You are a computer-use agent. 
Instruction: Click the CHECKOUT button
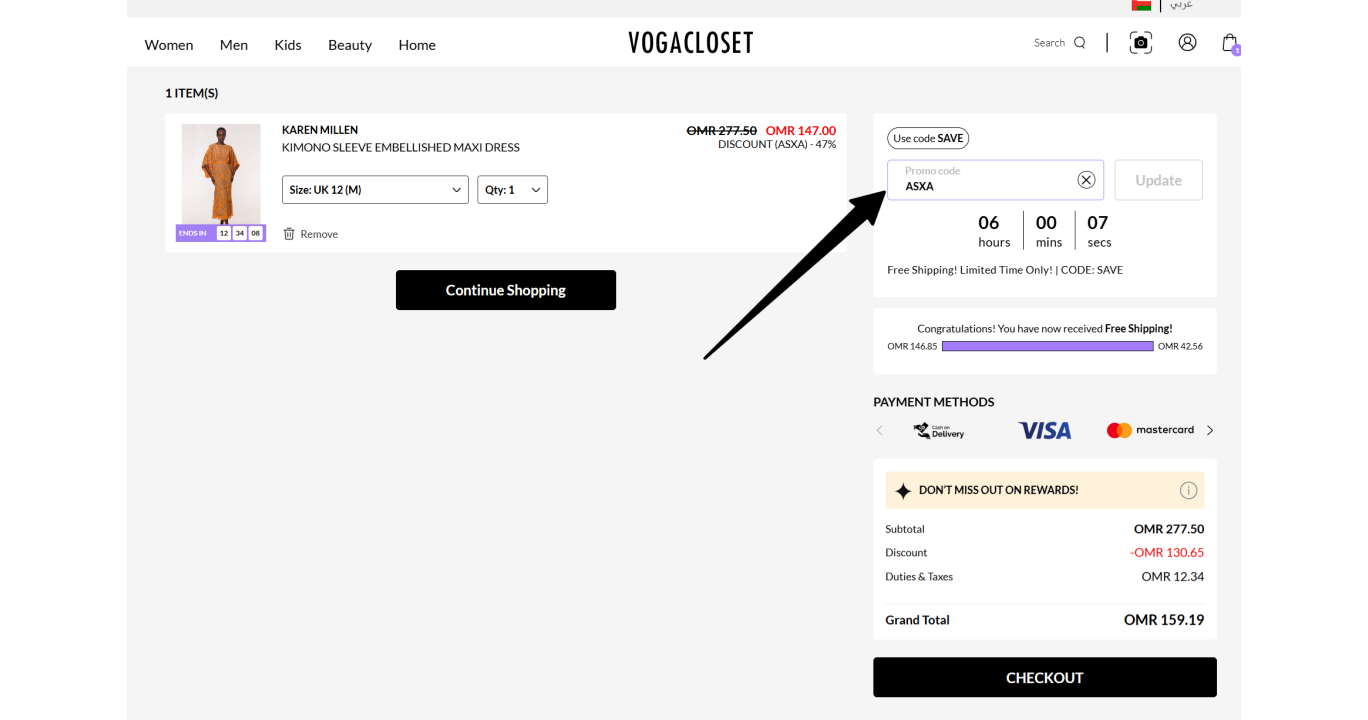[x=1045, y=677]
